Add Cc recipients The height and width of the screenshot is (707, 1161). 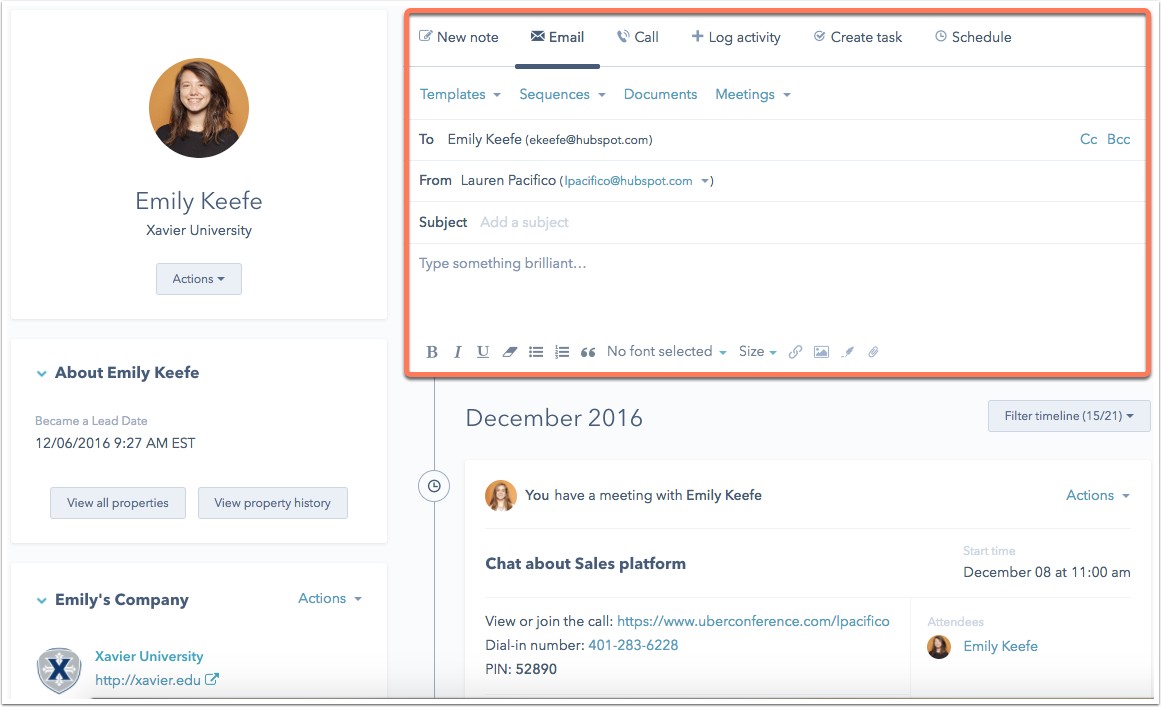tap(1088, 139)
